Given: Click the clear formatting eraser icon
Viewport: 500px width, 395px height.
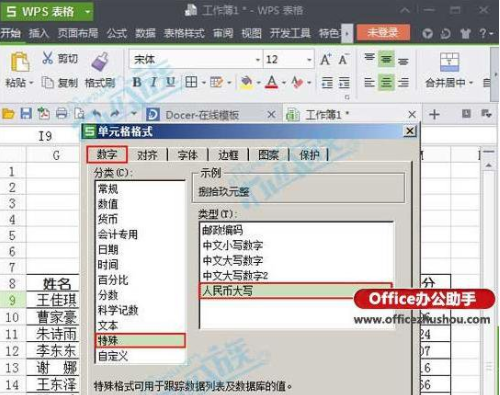Looking at the screenshot, I should coord(296,82).
